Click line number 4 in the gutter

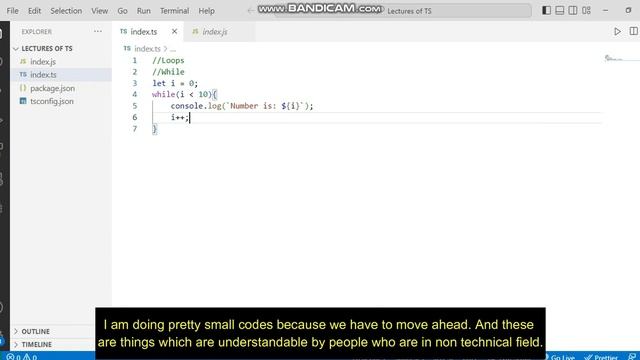(135, 95)
